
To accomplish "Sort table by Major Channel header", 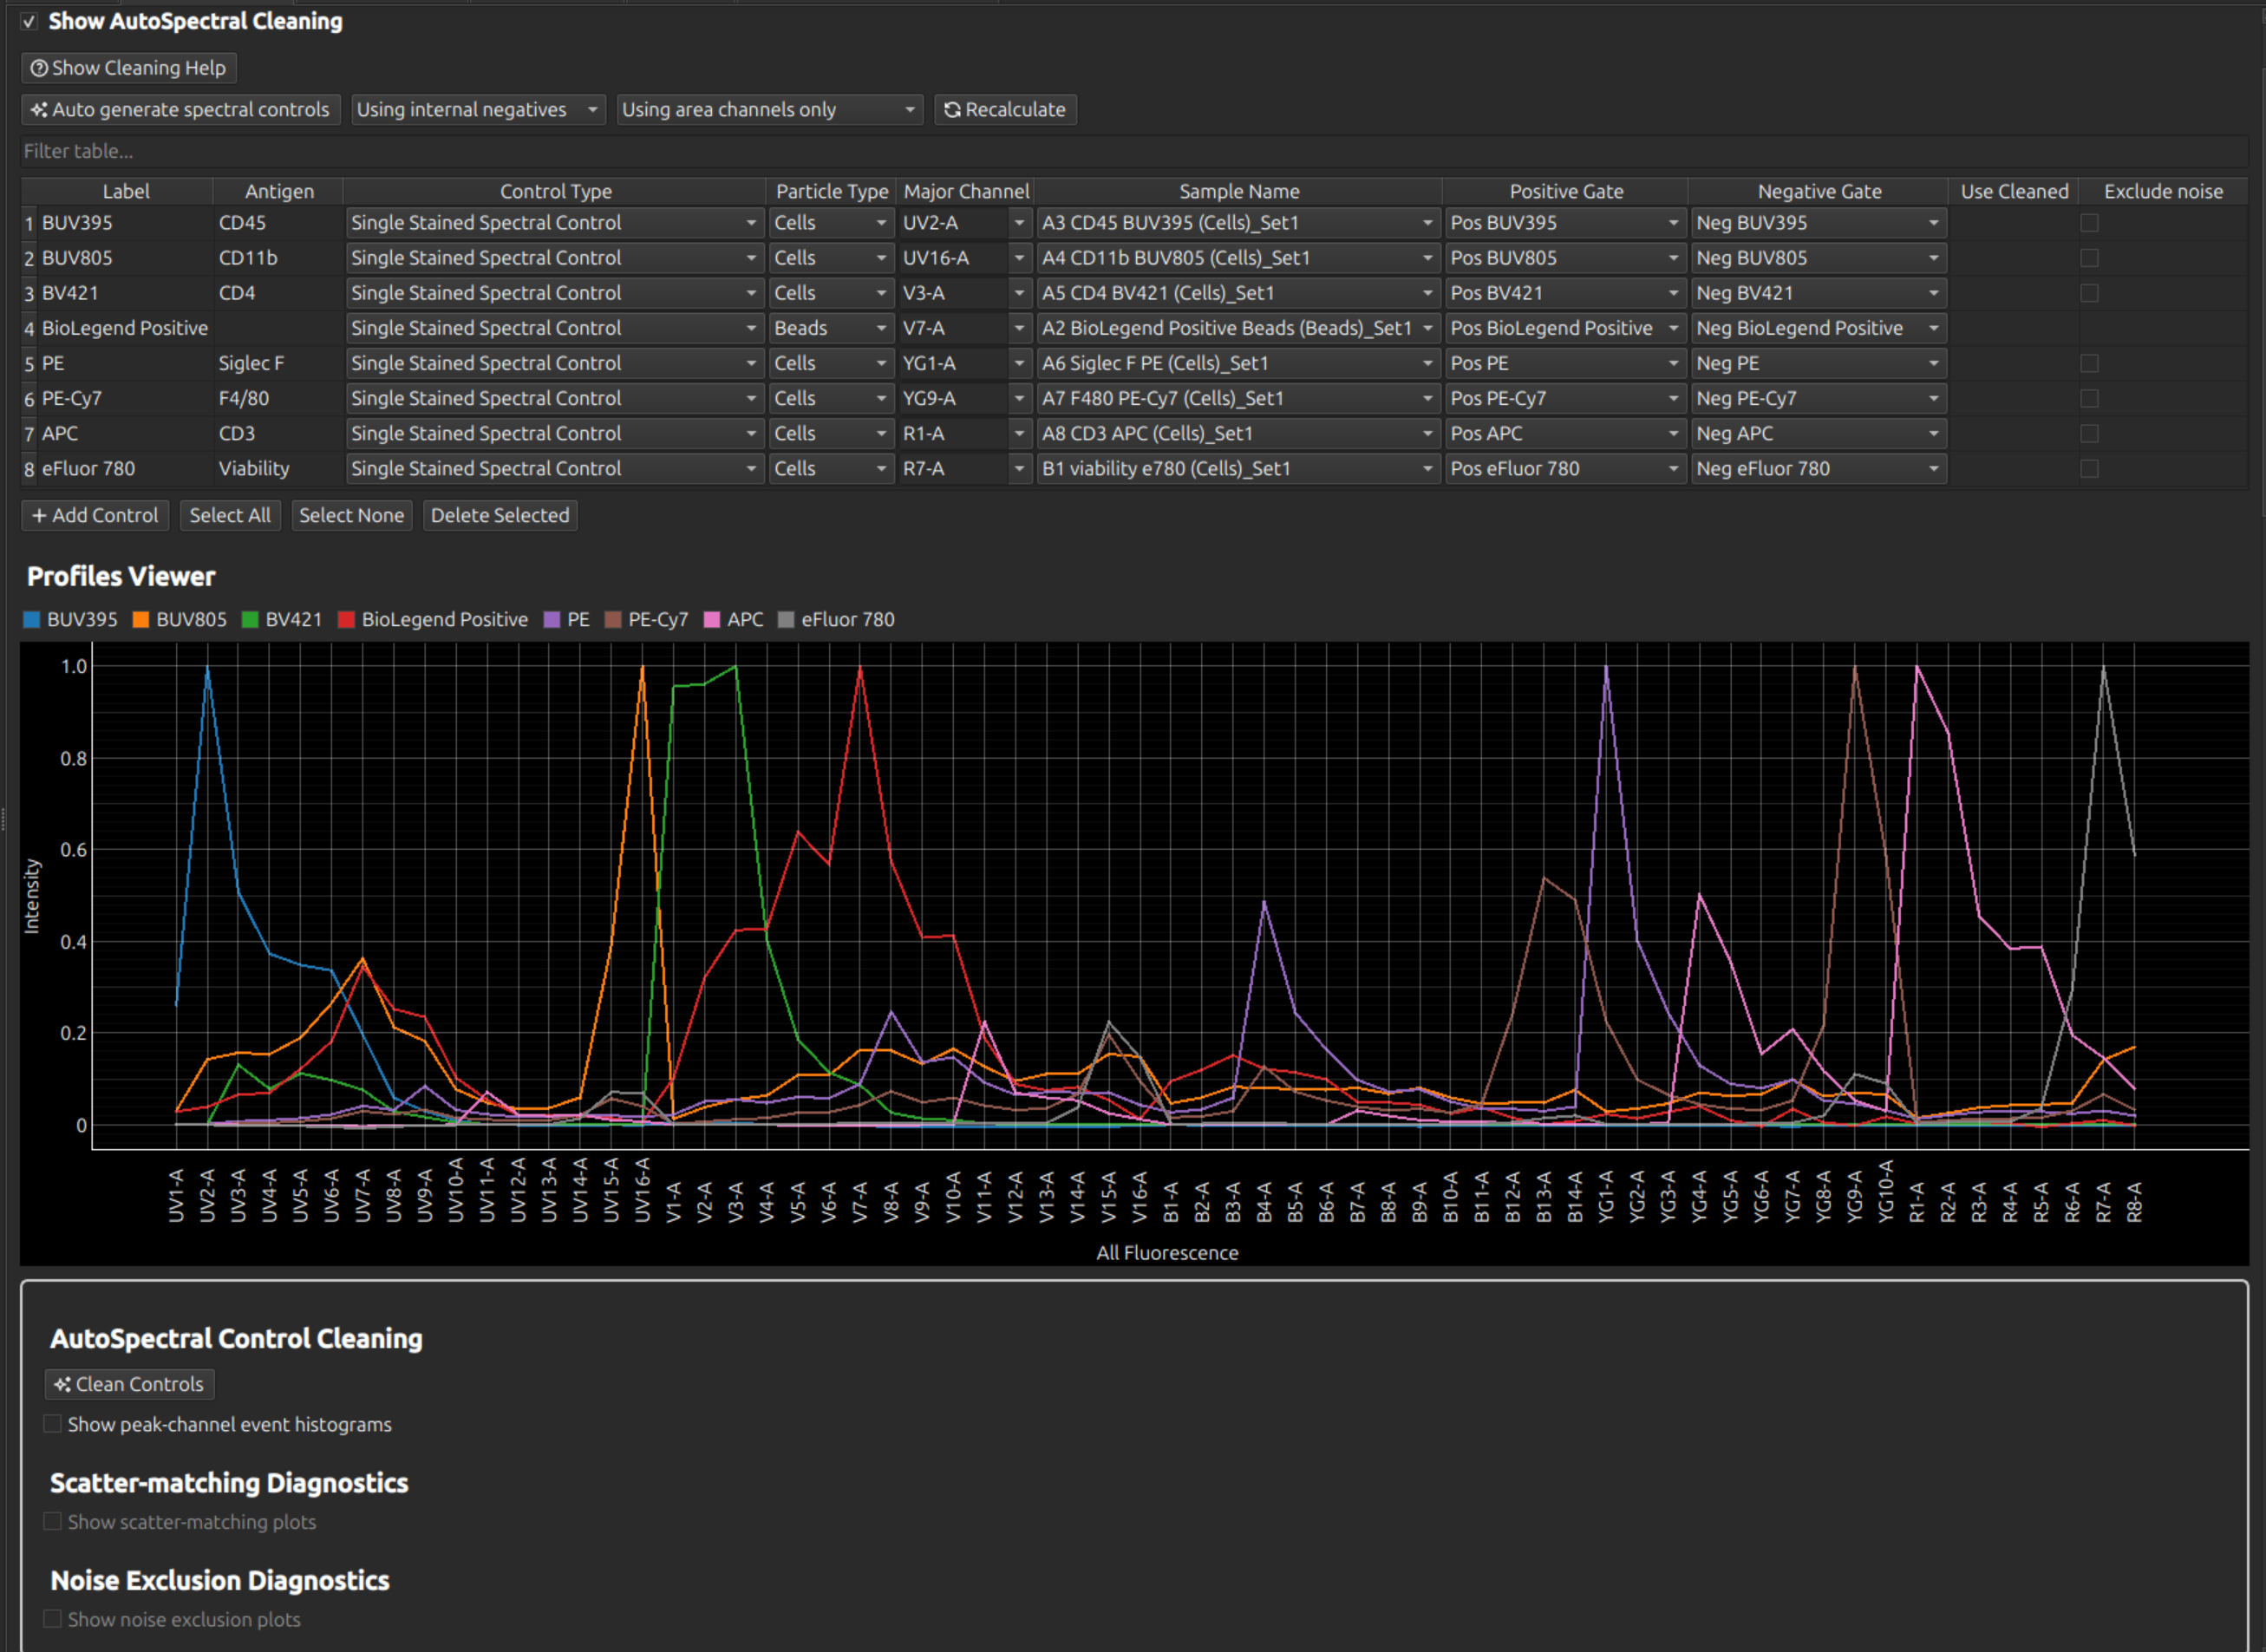I will tap(966, 191).
